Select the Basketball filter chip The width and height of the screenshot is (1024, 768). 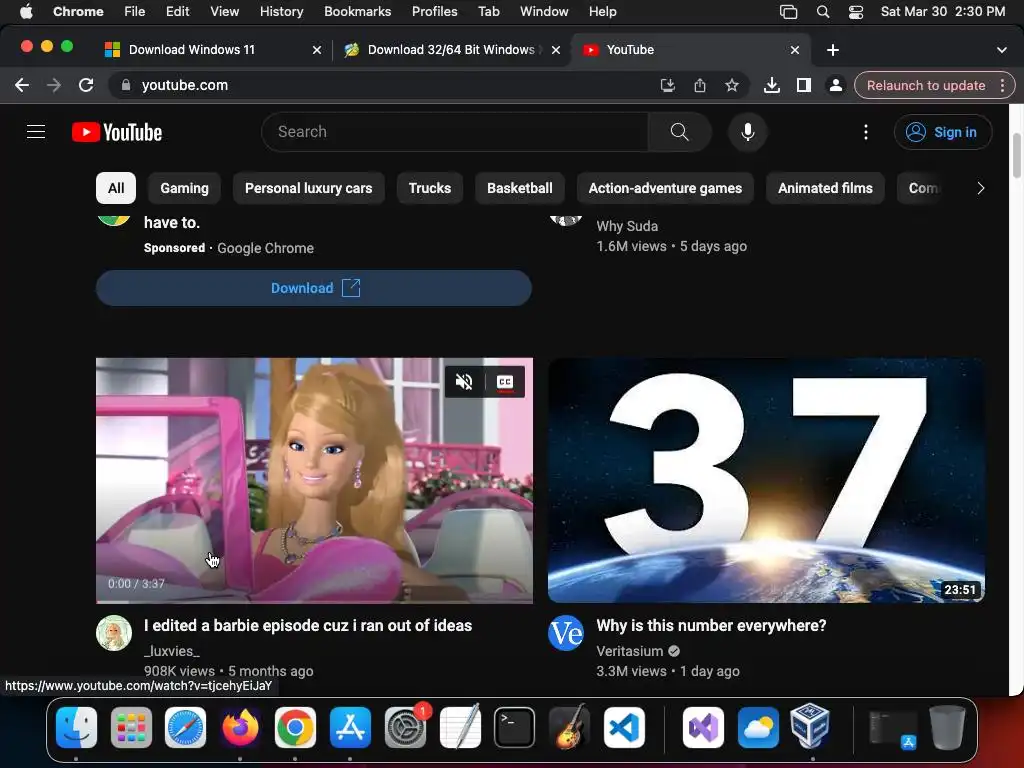click(520, 188)
